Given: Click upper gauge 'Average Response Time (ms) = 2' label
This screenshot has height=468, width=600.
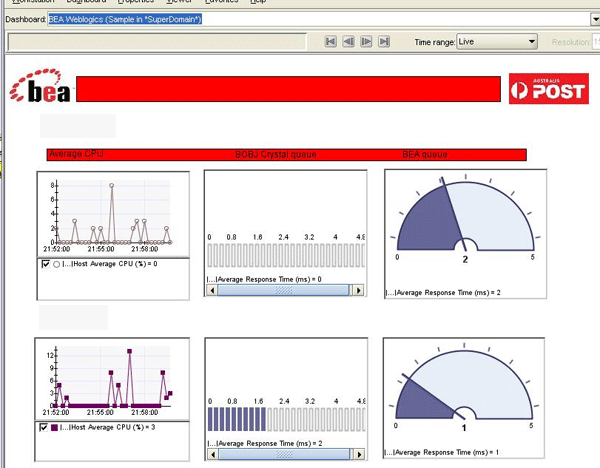Looking at the screenshot, I should 443,293.
